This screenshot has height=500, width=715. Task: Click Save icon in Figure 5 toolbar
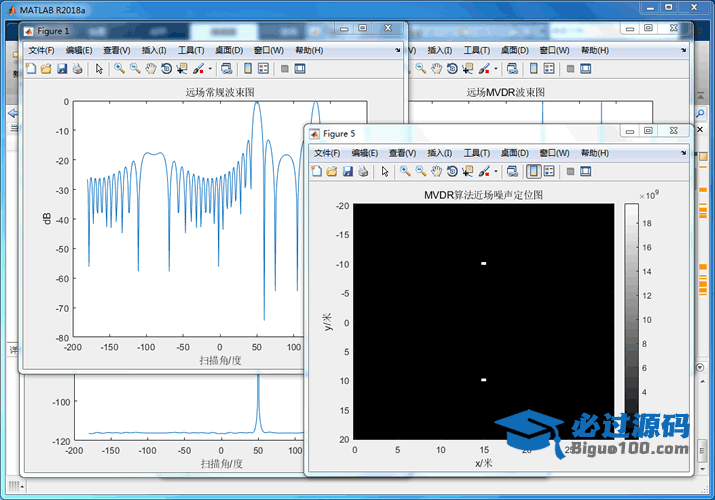click(x=348, y=171)
